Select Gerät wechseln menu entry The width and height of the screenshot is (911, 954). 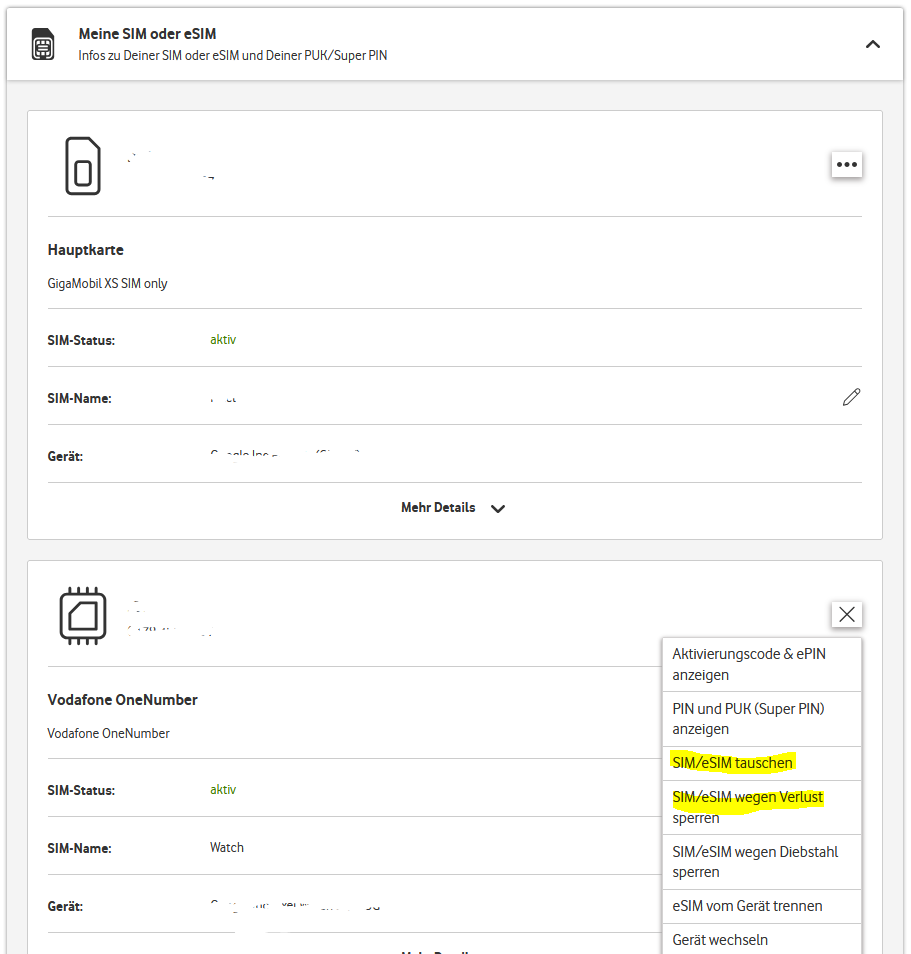(x=720, y=940)
